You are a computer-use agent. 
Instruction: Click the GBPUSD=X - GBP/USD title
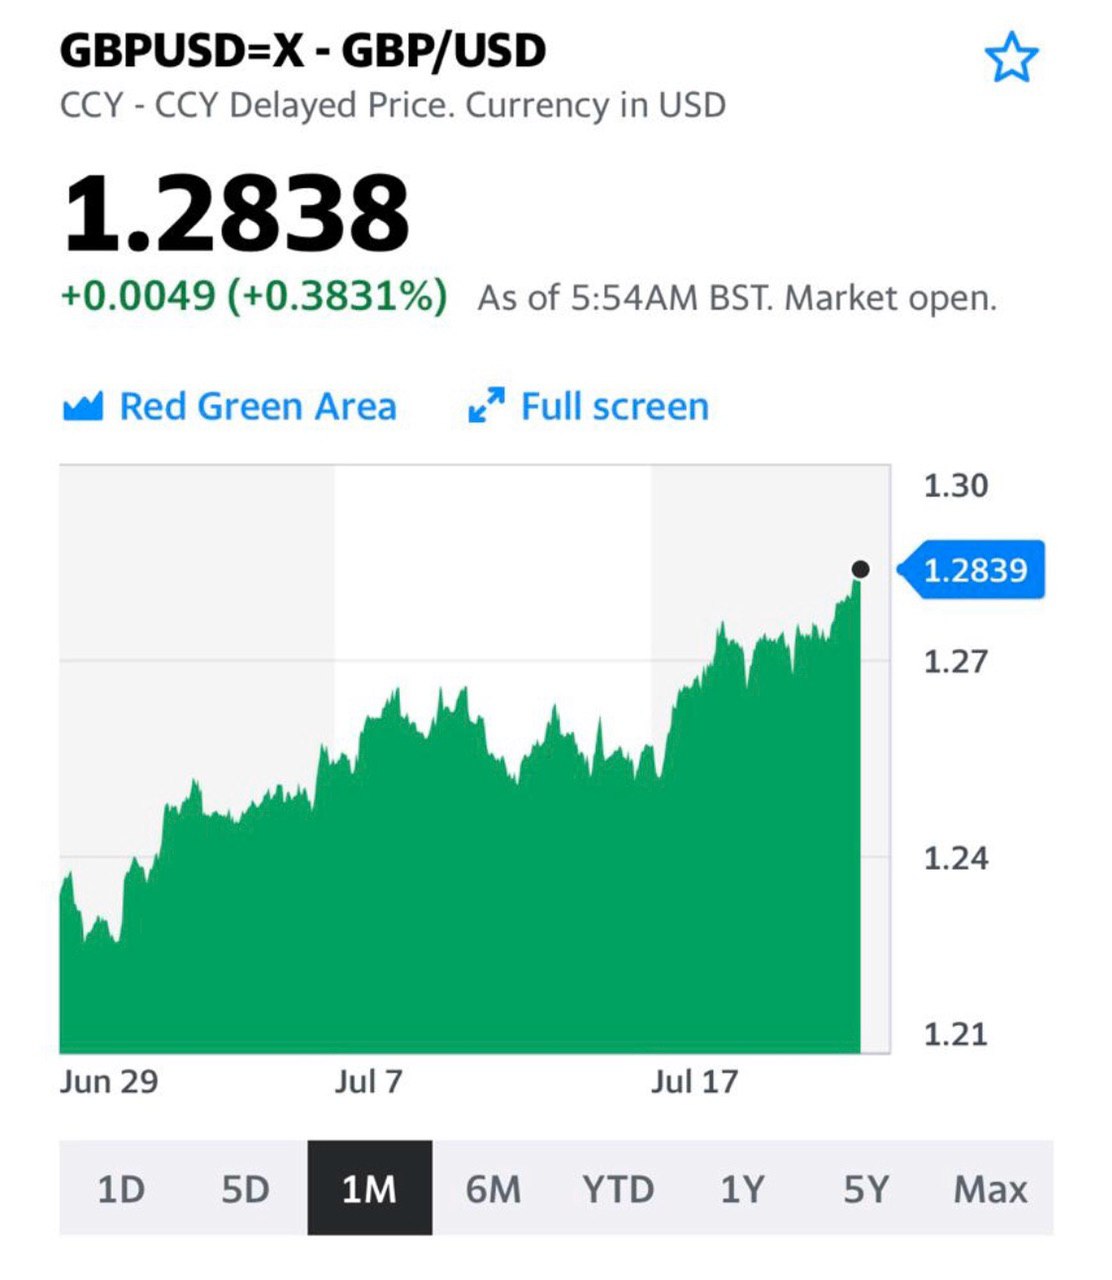[303, 51]
